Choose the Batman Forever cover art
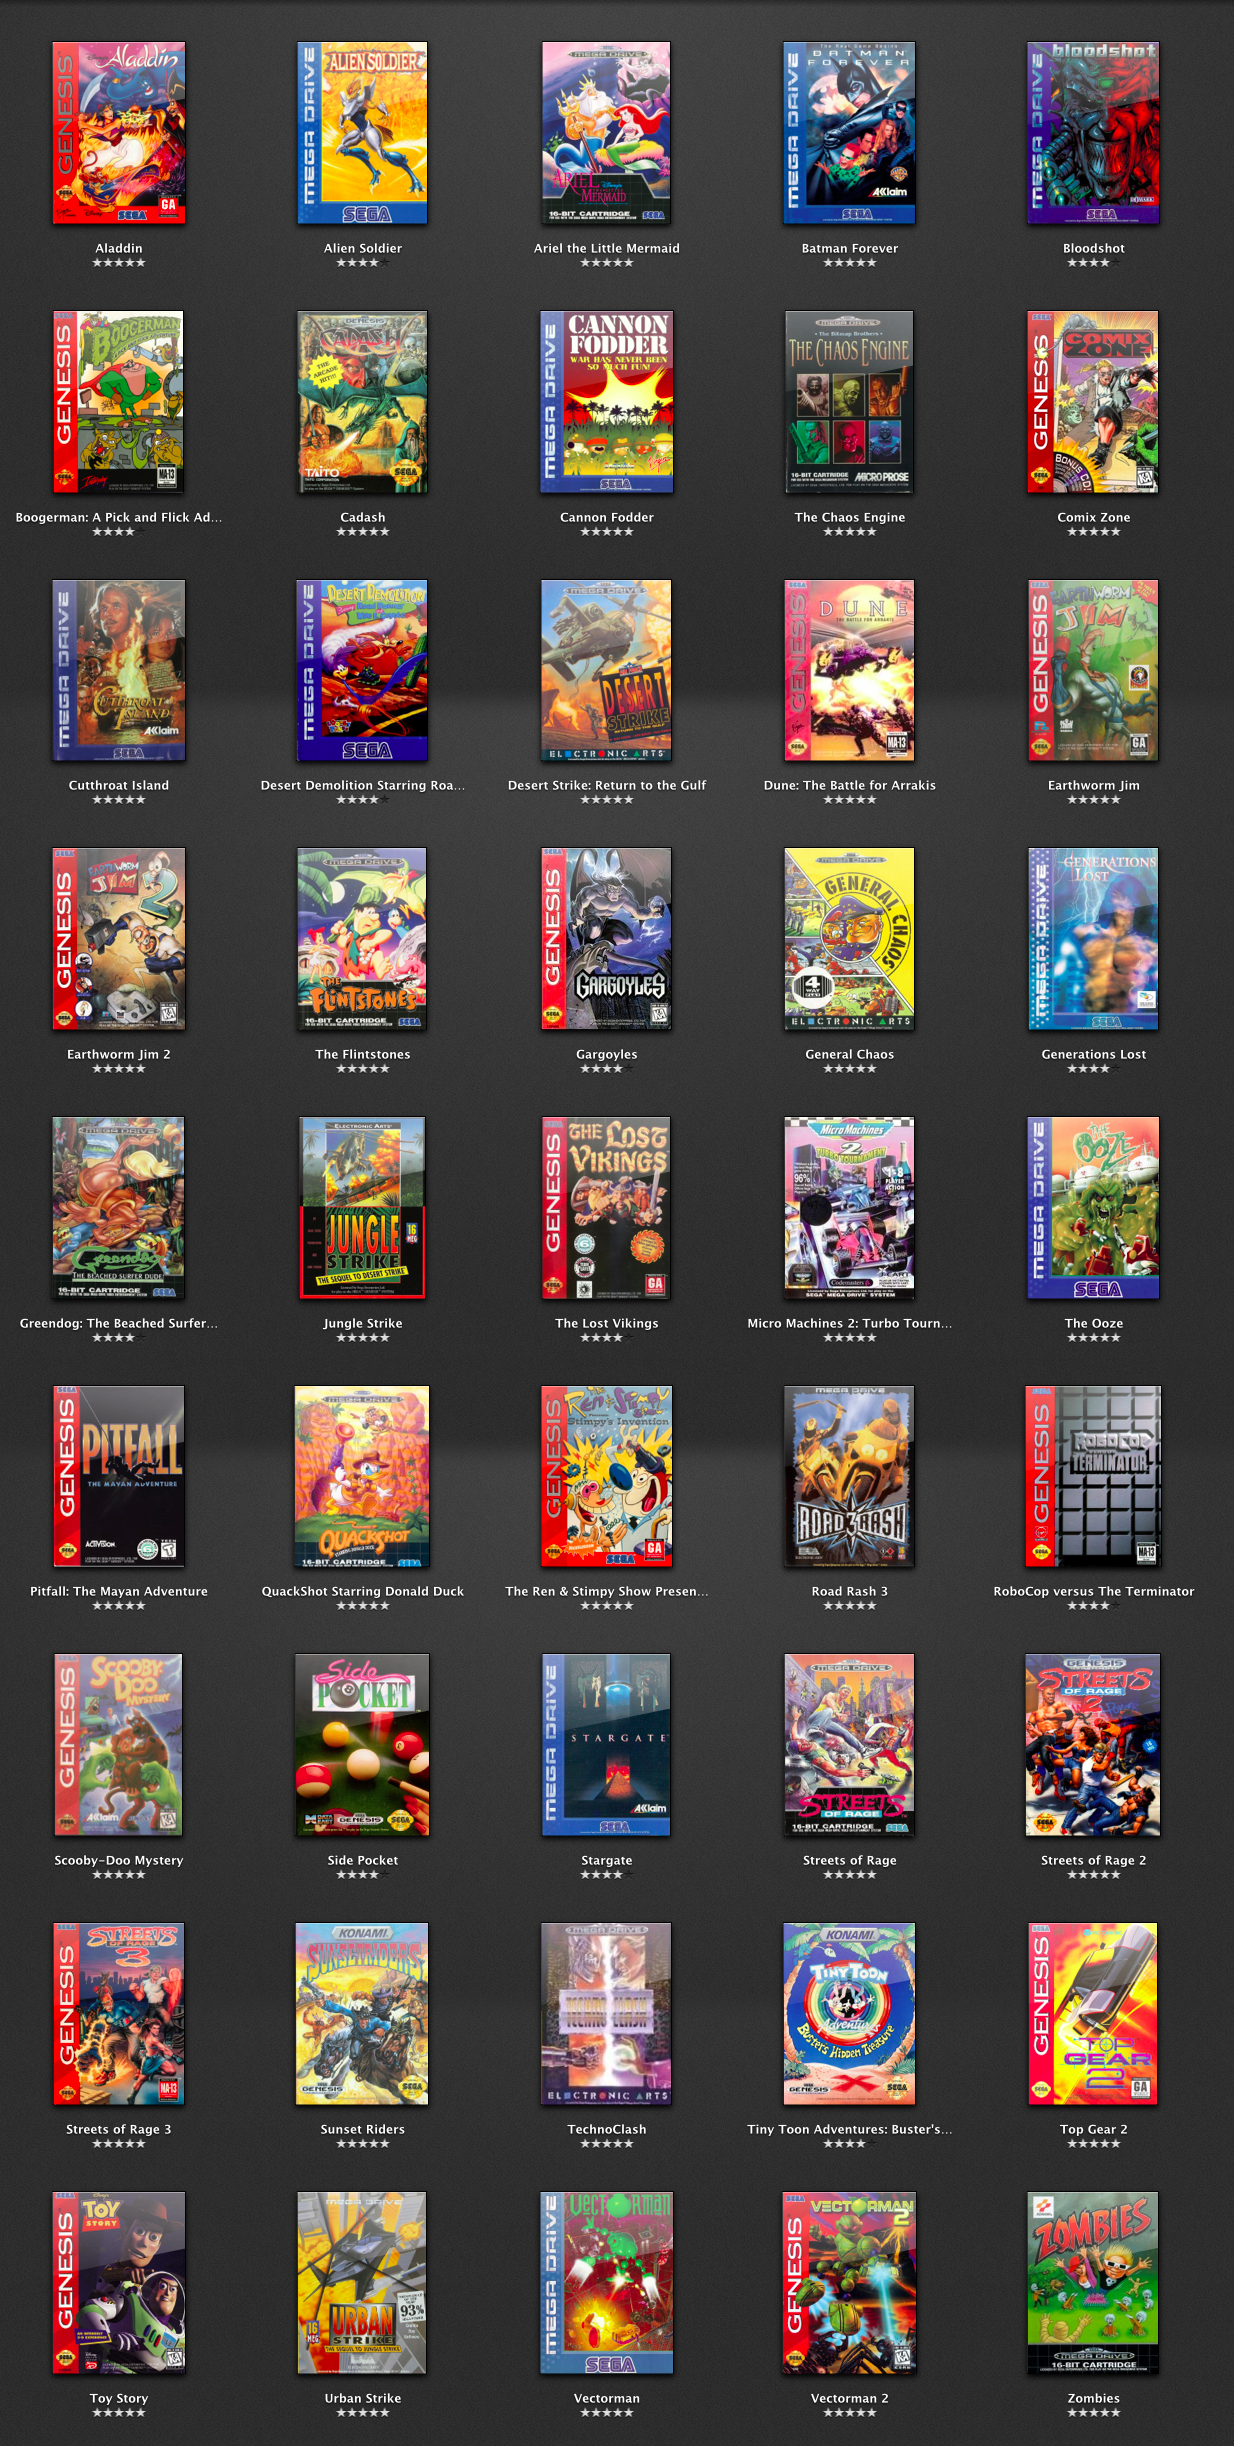The height and width of the screenshot is (2446, 1234). pos(849,133)
